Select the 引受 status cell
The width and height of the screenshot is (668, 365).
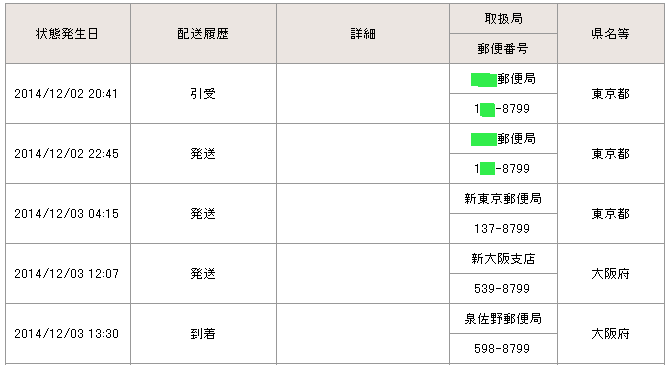(x=203, y=94)
